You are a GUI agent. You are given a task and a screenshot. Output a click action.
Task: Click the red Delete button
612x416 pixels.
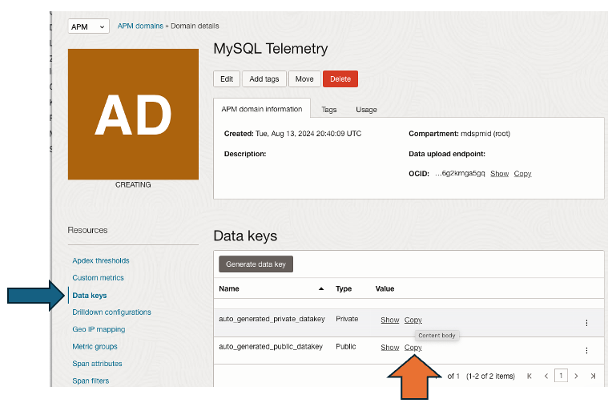pyautogui.click(x=340, y=79)
